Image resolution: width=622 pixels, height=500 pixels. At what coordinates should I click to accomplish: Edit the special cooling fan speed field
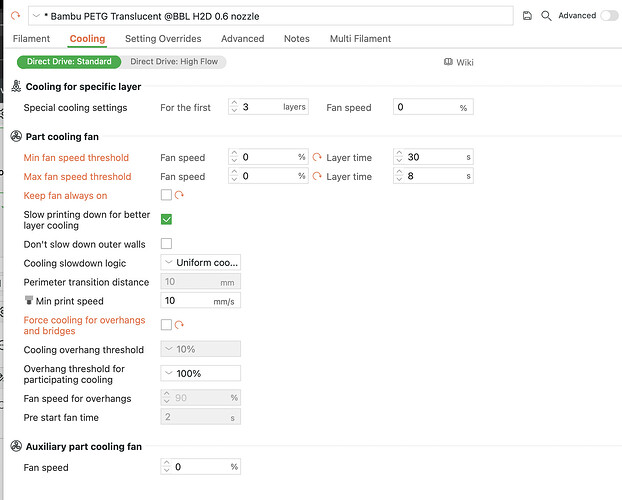coord(433,107)
